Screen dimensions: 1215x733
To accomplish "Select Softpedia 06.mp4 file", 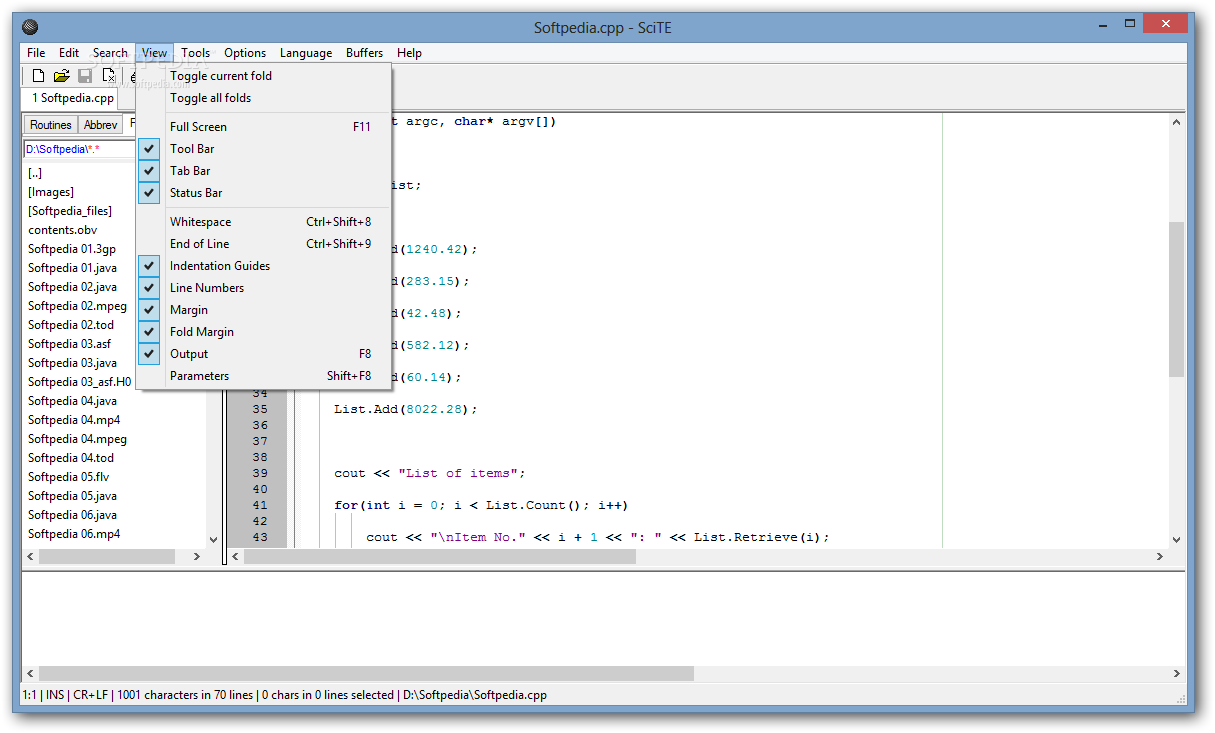I will 74,534.
